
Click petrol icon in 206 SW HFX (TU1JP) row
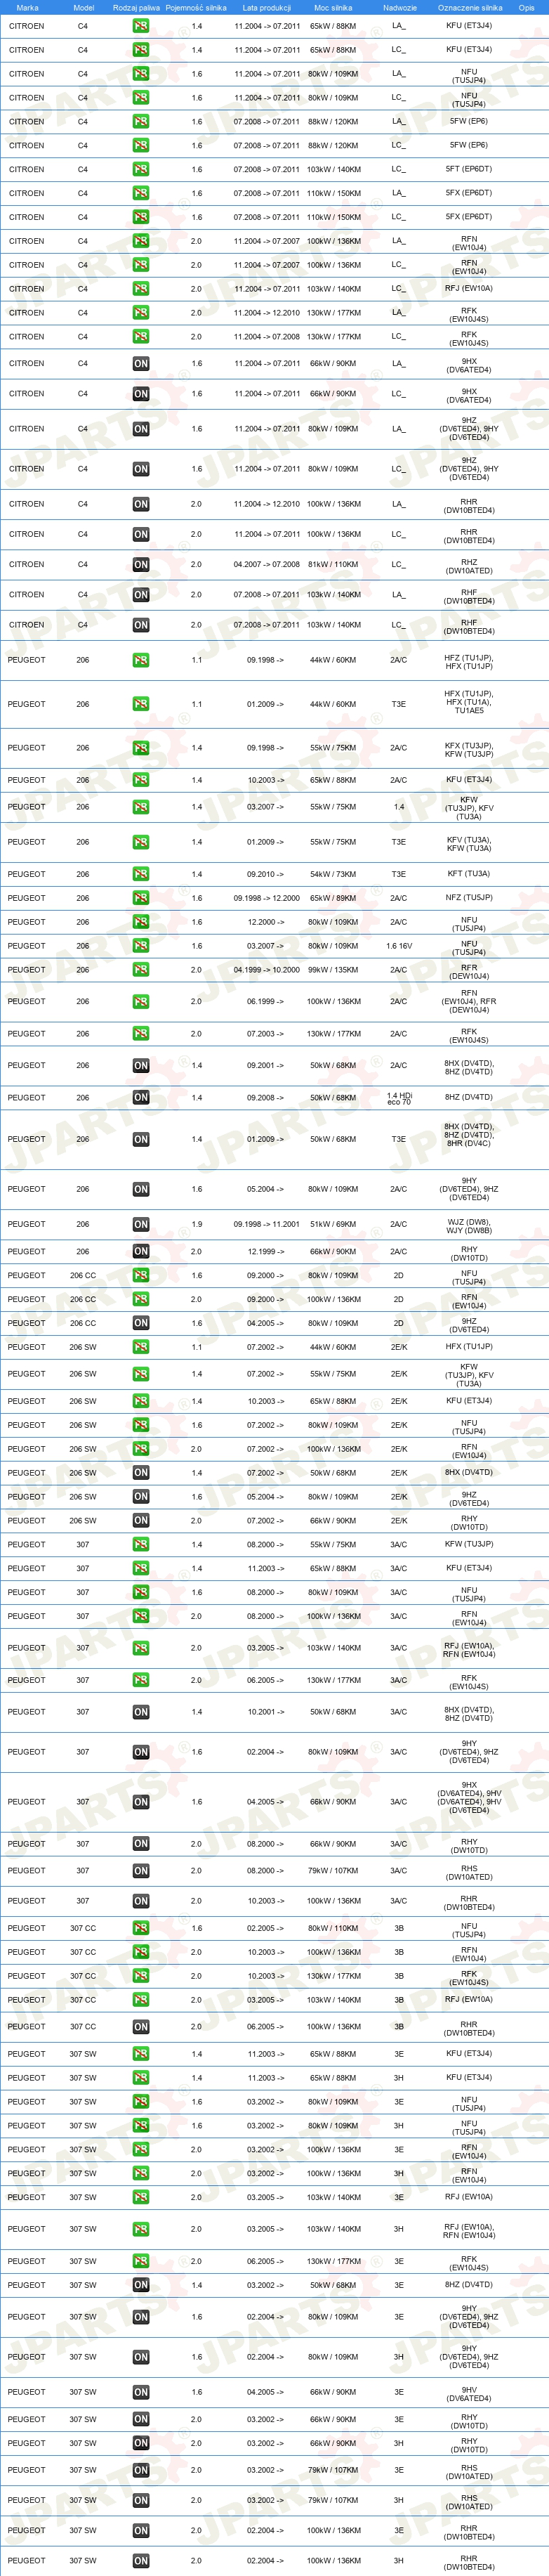coord(141,1347)
